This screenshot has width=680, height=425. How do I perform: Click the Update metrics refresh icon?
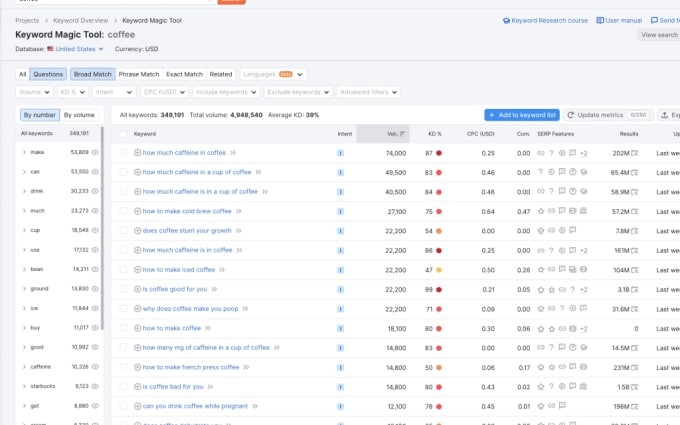click(571, 115)
